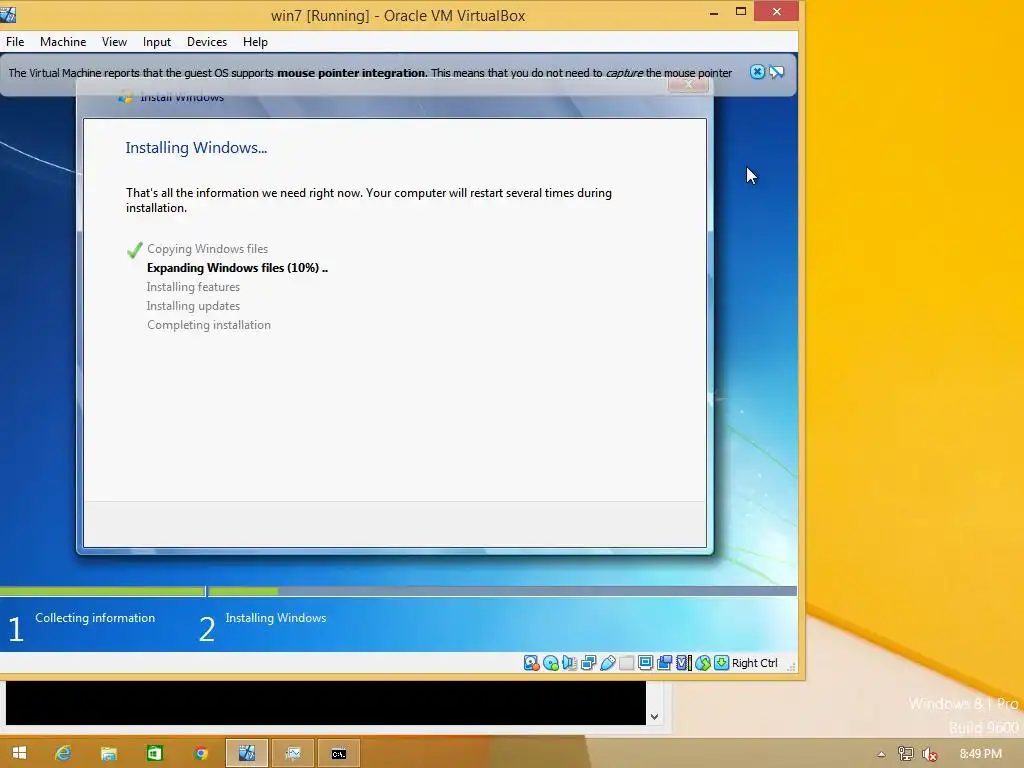The height and width of the screenshot is (768, 1024).
Task: Open the File menu in VirtualBox
Action: 15,42
